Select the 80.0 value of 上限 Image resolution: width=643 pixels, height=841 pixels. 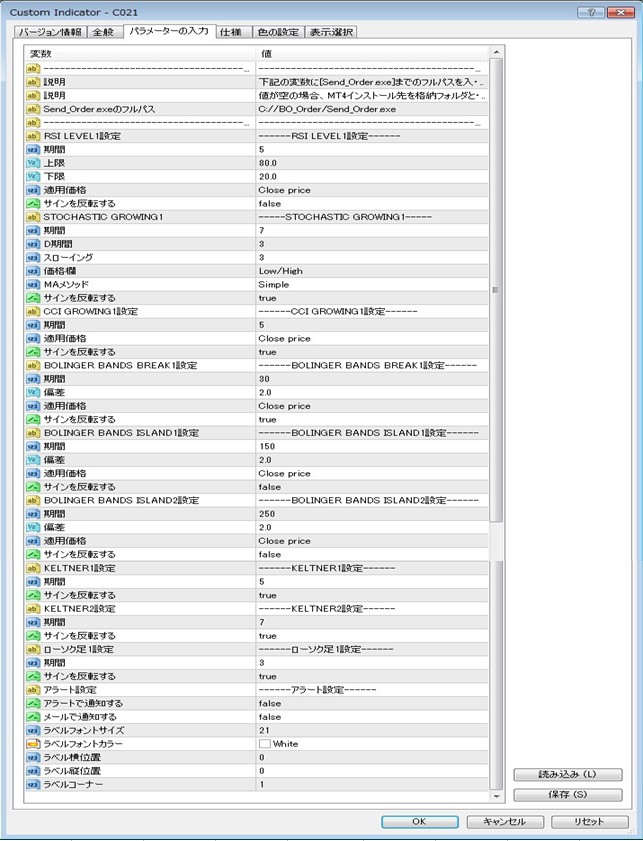268,163
